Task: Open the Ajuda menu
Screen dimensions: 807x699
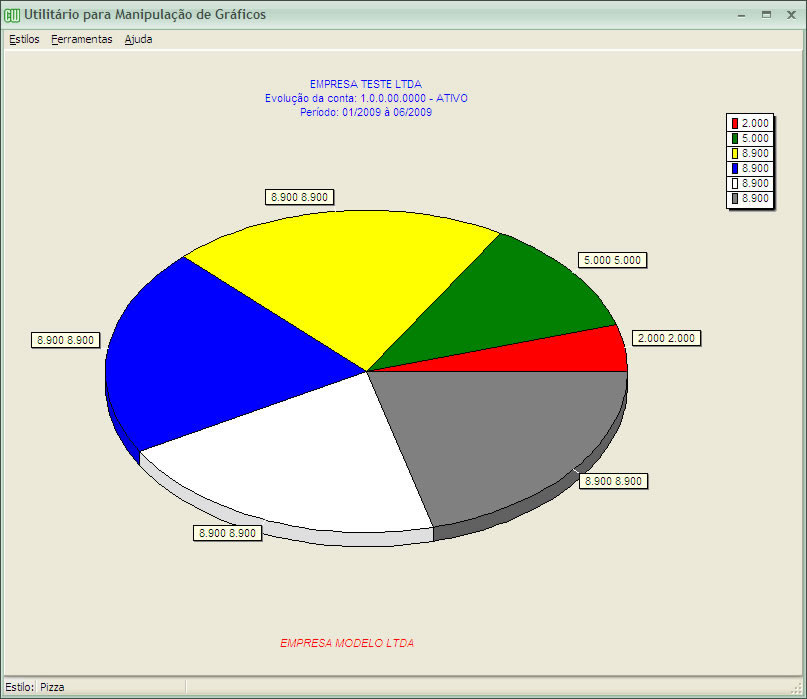Action: pyautogui.click(x=138, y=39)
